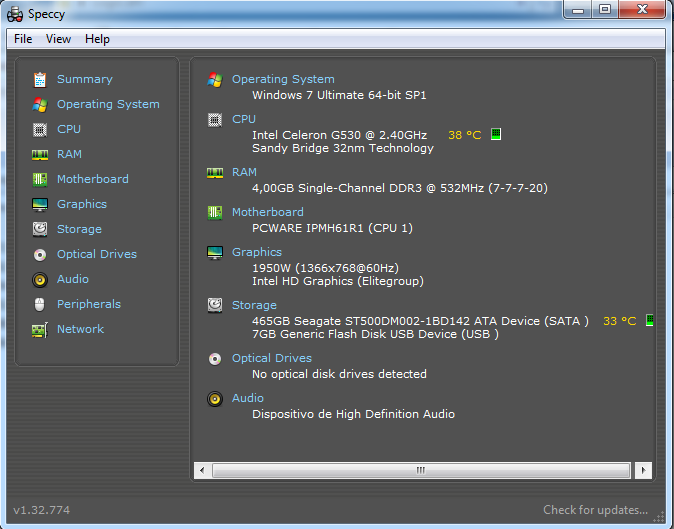Viewport: 674px width, 529px height.
Task: Click the 465GB Seagate drive entry
Action: [x=420, y=321]
